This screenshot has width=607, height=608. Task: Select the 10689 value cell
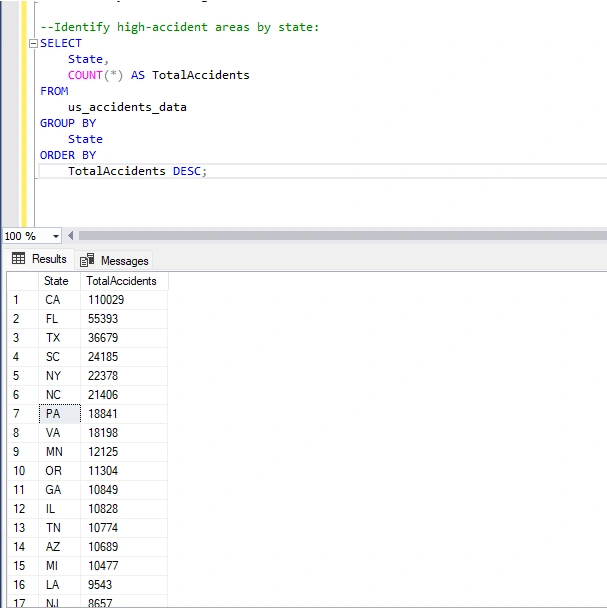[124, 547]
